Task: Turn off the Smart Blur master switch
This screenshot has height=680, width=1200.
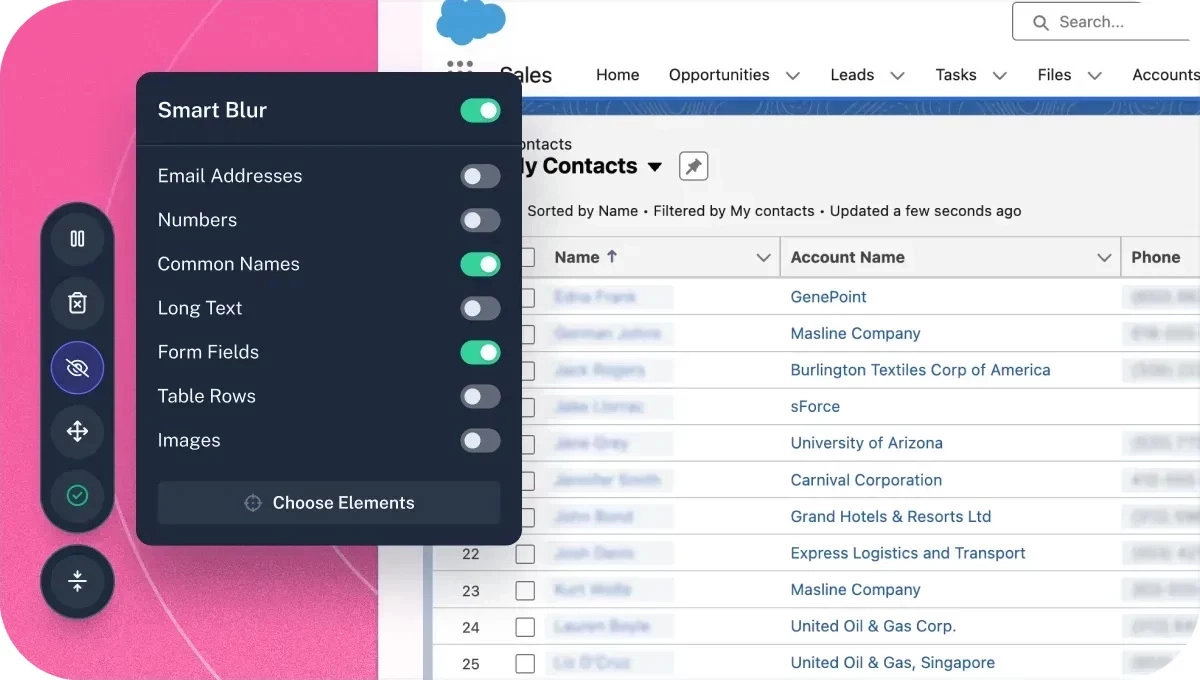Action: tap(480, 110)
